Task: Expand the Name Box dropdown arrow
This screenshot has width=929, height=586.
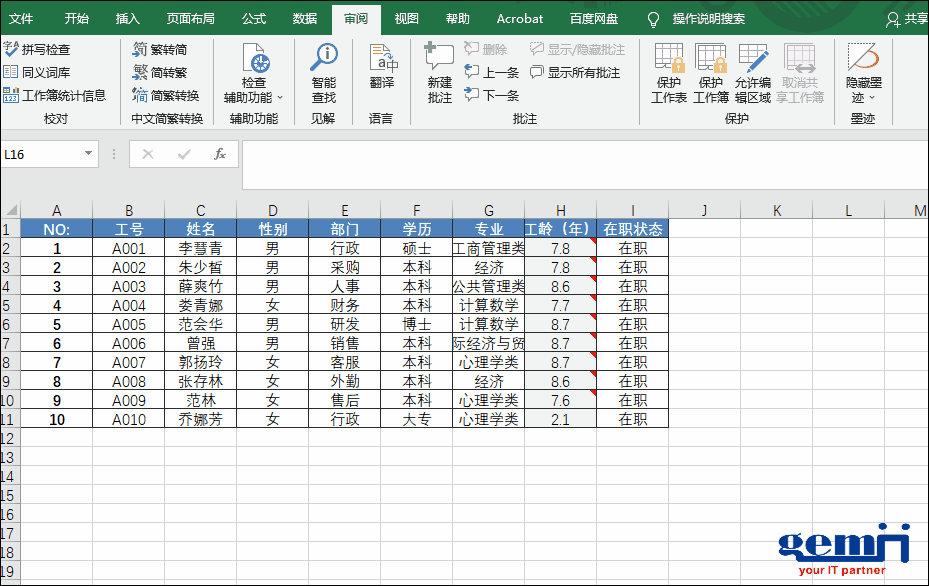Action: pyautogui.click(x=89, y=154)
